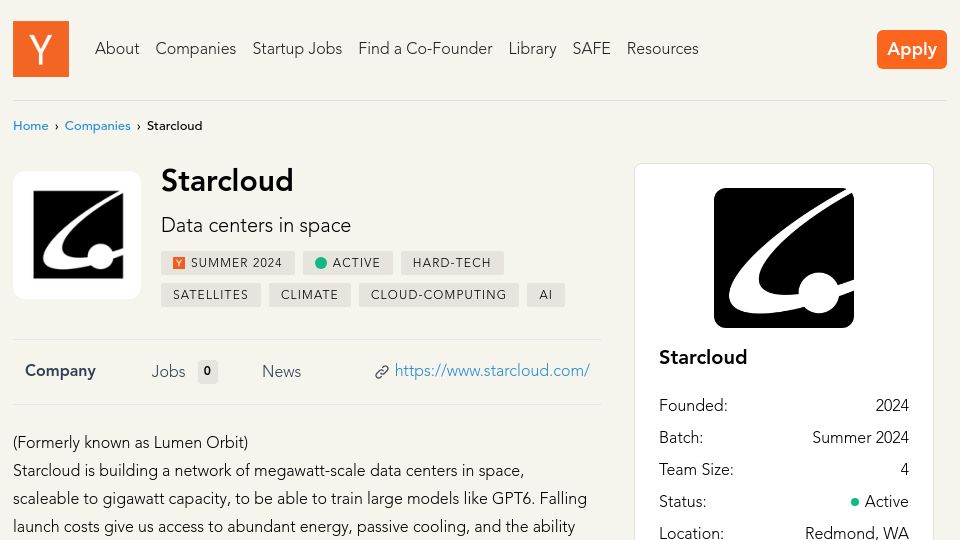This screenshot has width=960, height=540.
Task: Select the SATELLITES tag
Action: click(211, 294)
